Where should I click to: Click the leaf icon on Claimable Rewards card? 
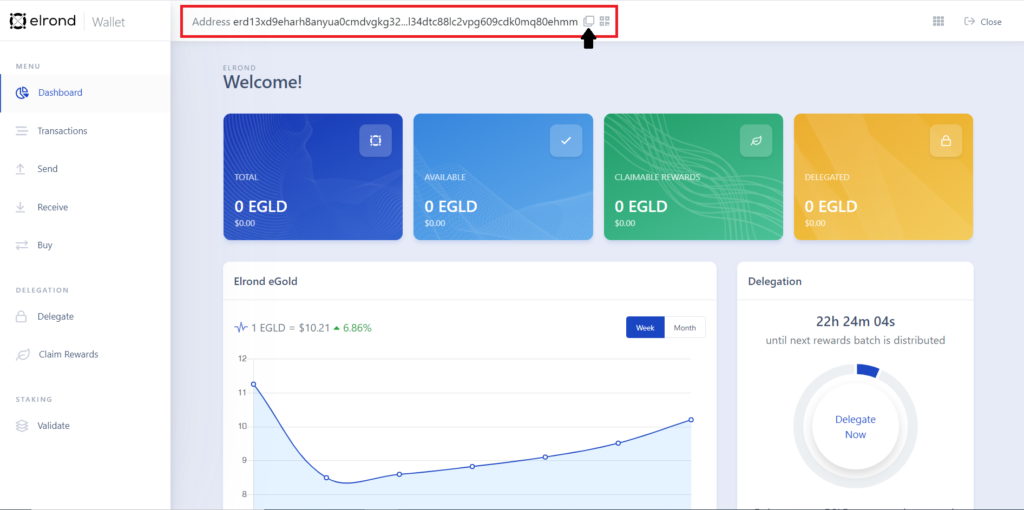coord(756,140)
